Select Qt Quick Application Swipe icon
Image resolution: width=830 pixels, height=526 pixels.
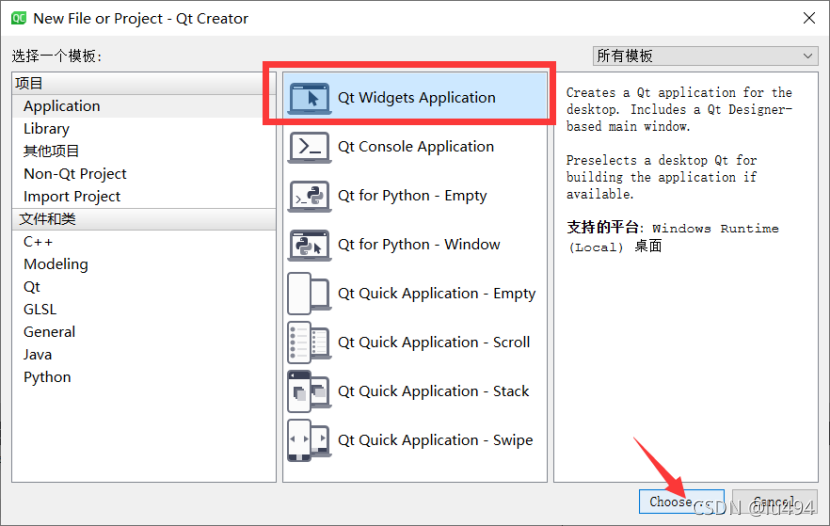pyautogui.click(x=309, y=440)
